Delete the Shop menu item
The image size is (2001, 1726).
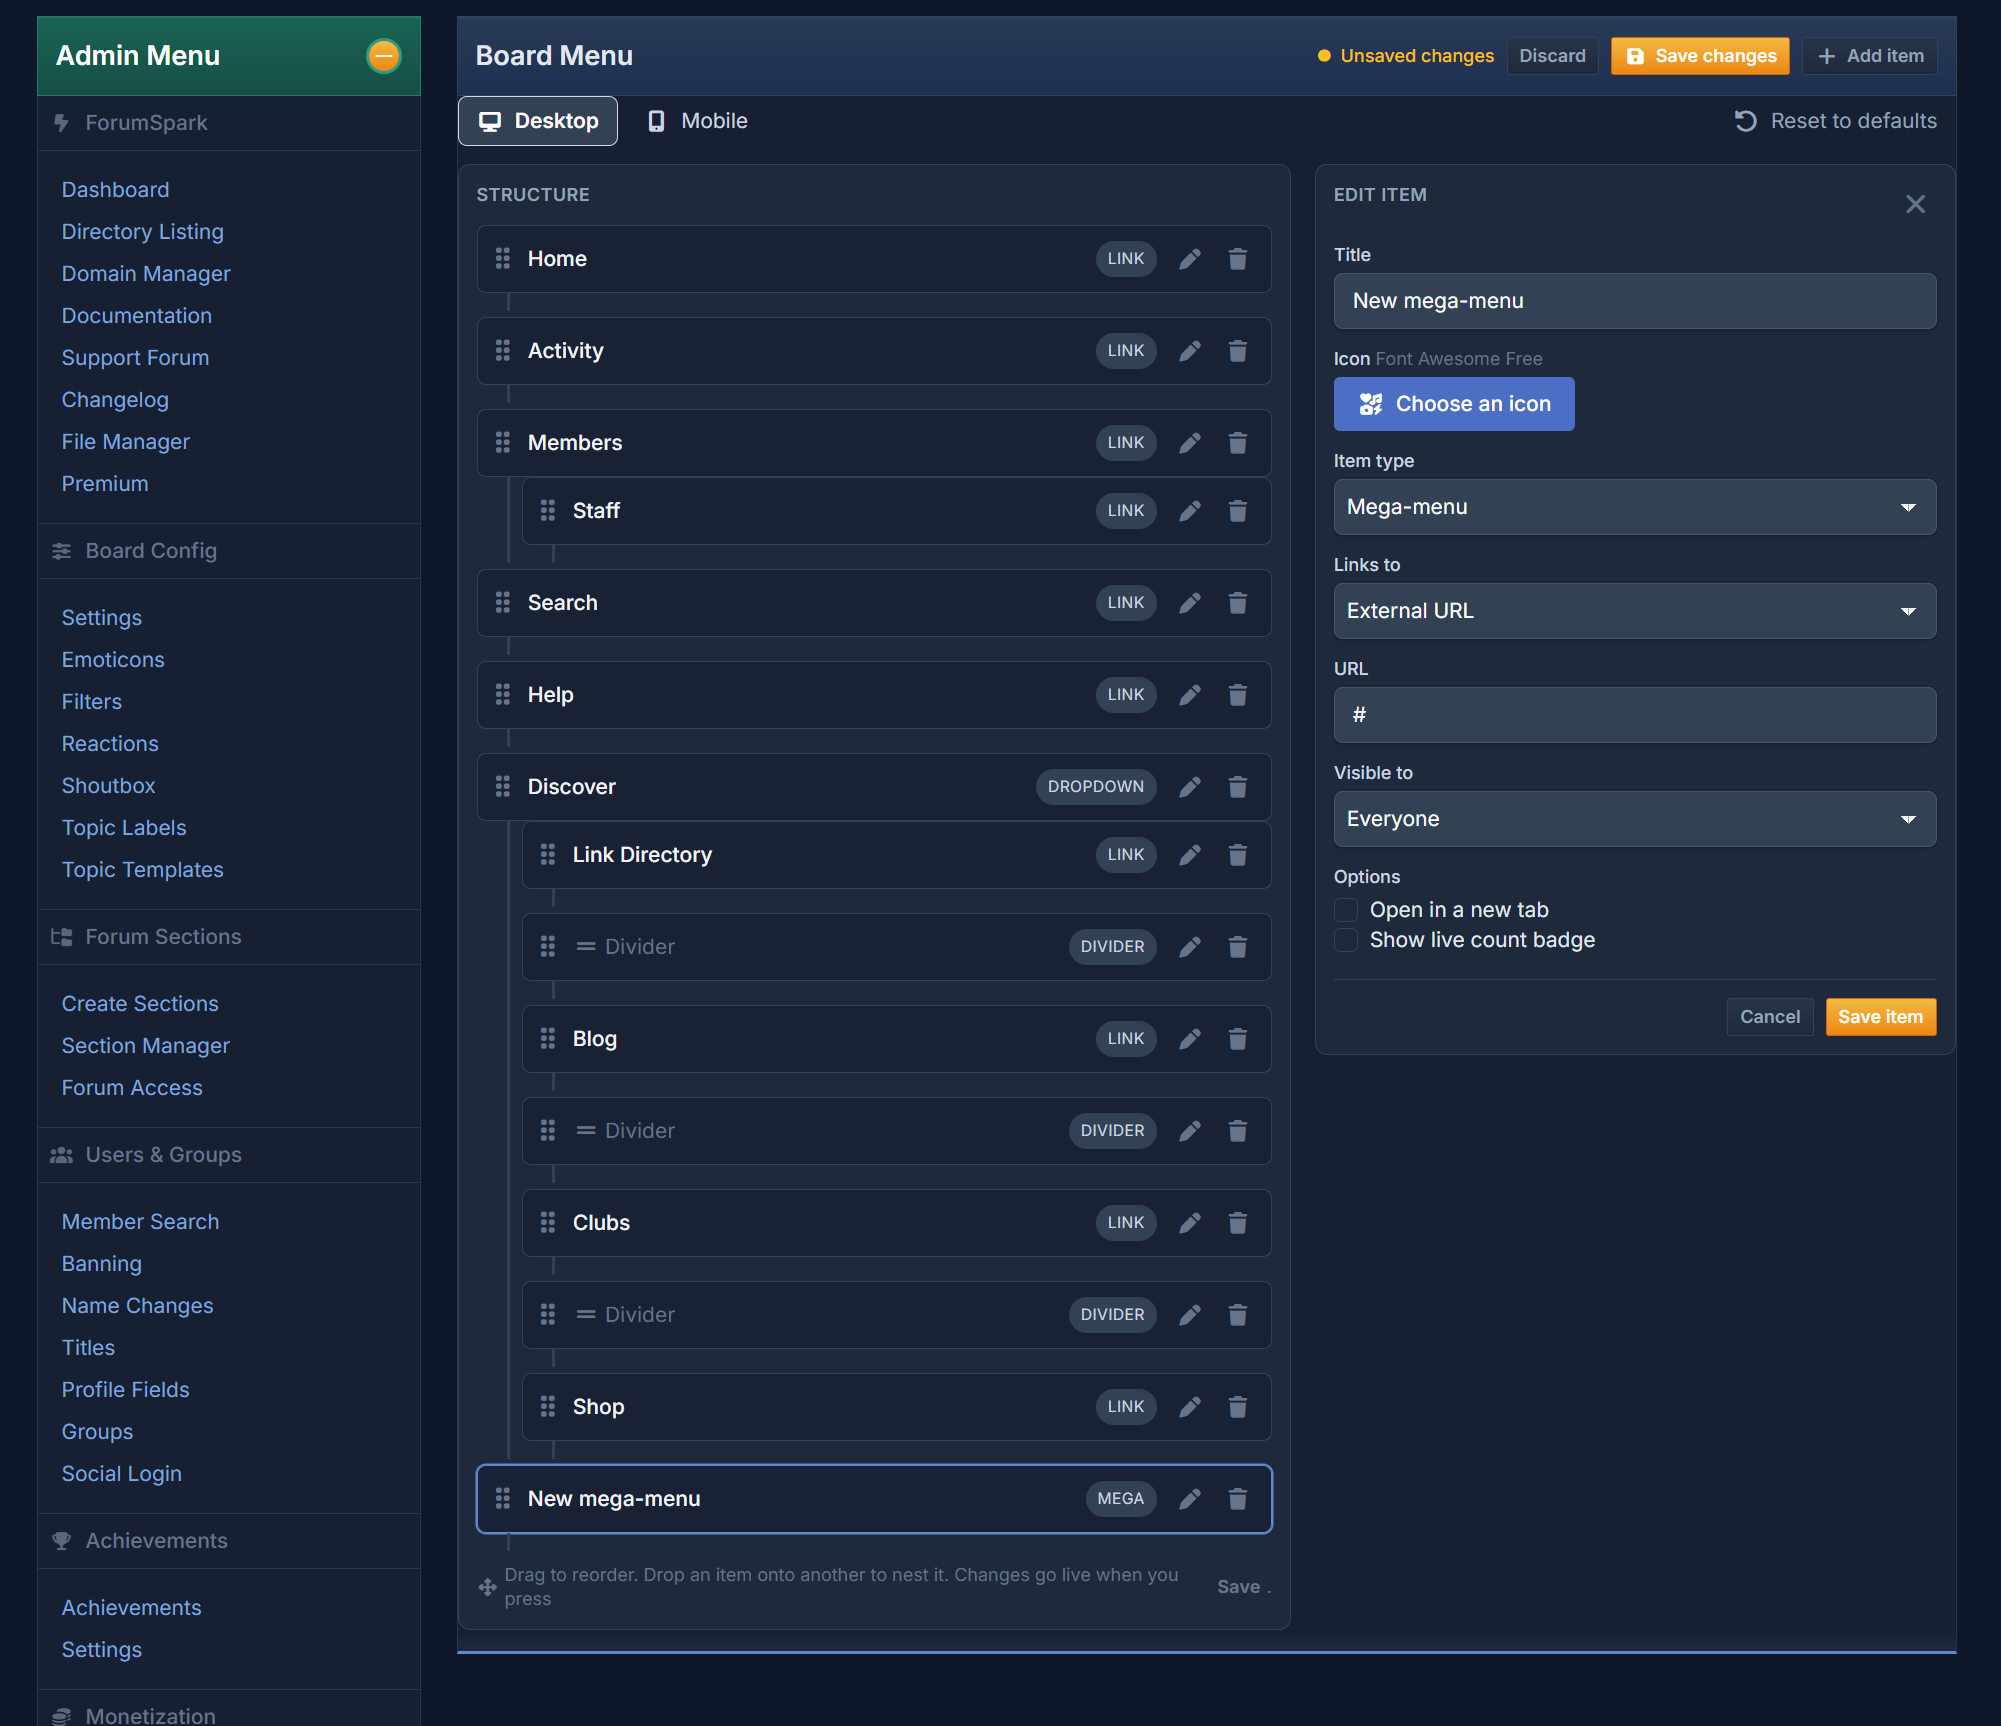[x=1237, y=1407]
